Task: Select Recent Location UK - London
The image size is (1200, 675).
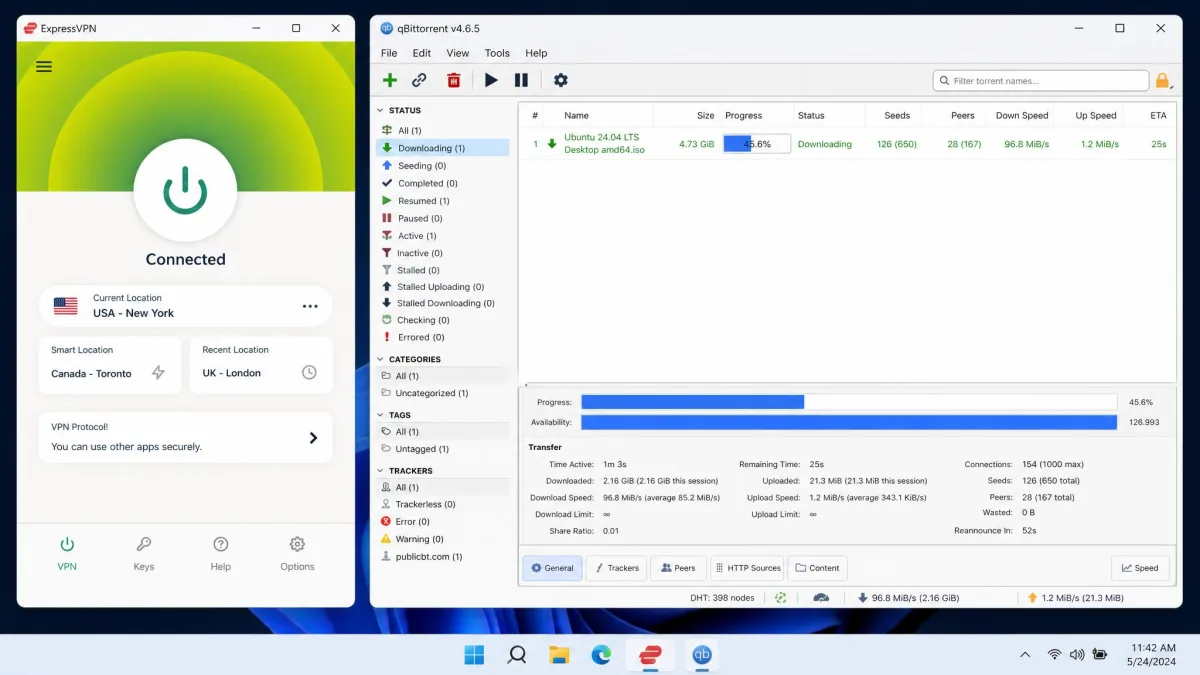Action: [261, 364]
